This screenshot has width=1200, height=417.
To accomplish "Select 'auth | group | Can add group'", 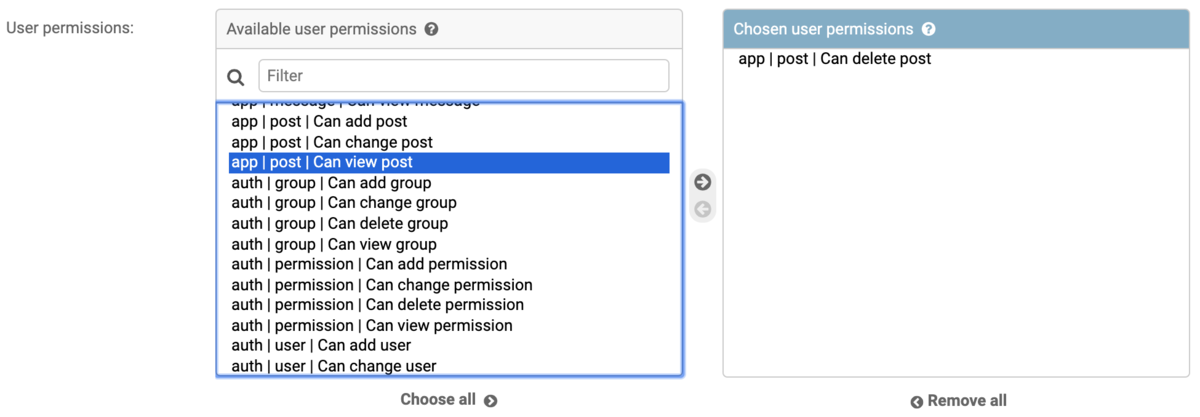I will [449, 183].
